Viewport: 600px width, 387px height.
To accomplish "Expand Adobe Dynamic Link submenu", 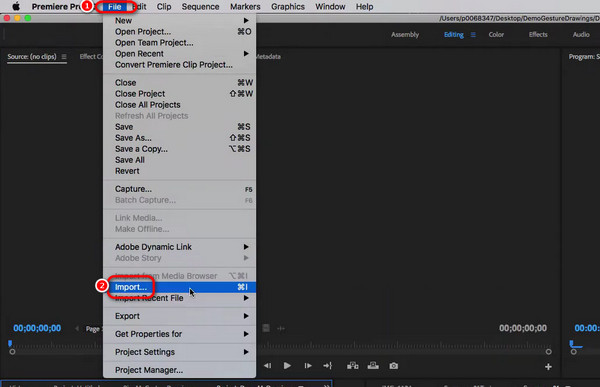I will (179, 247).
